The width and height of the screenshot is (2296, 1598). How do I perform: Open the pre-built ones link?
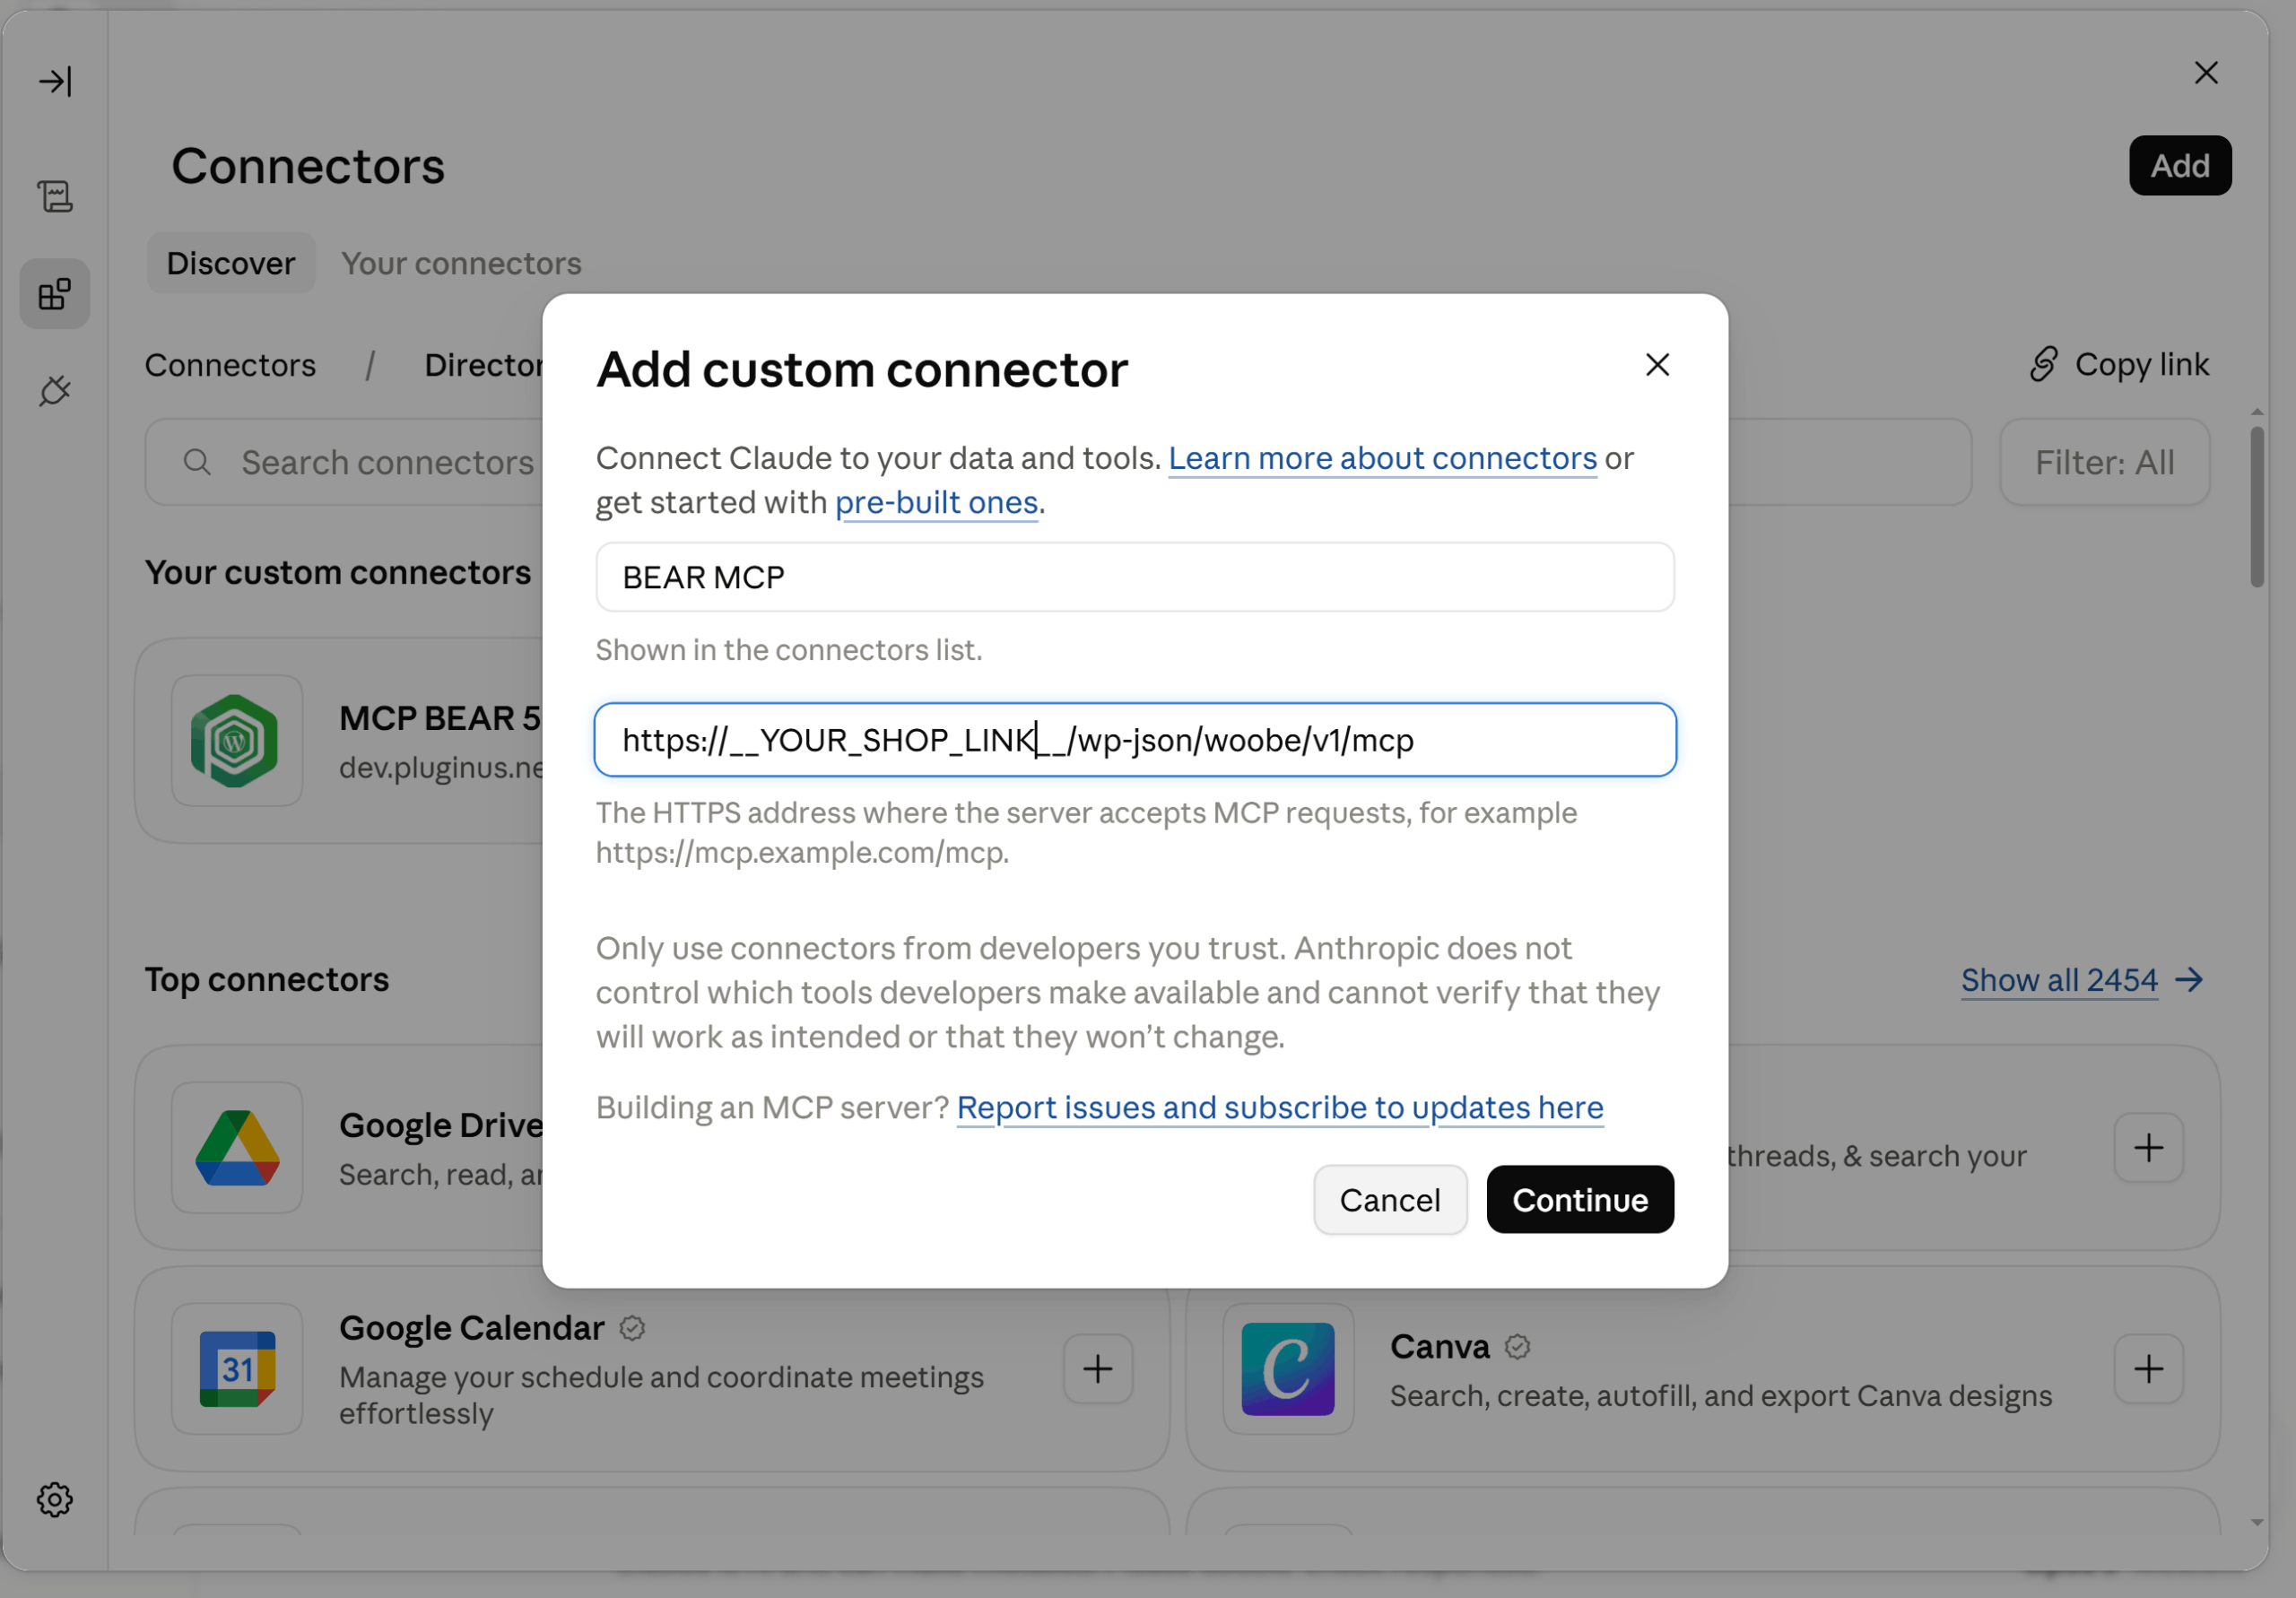(936, 502)
